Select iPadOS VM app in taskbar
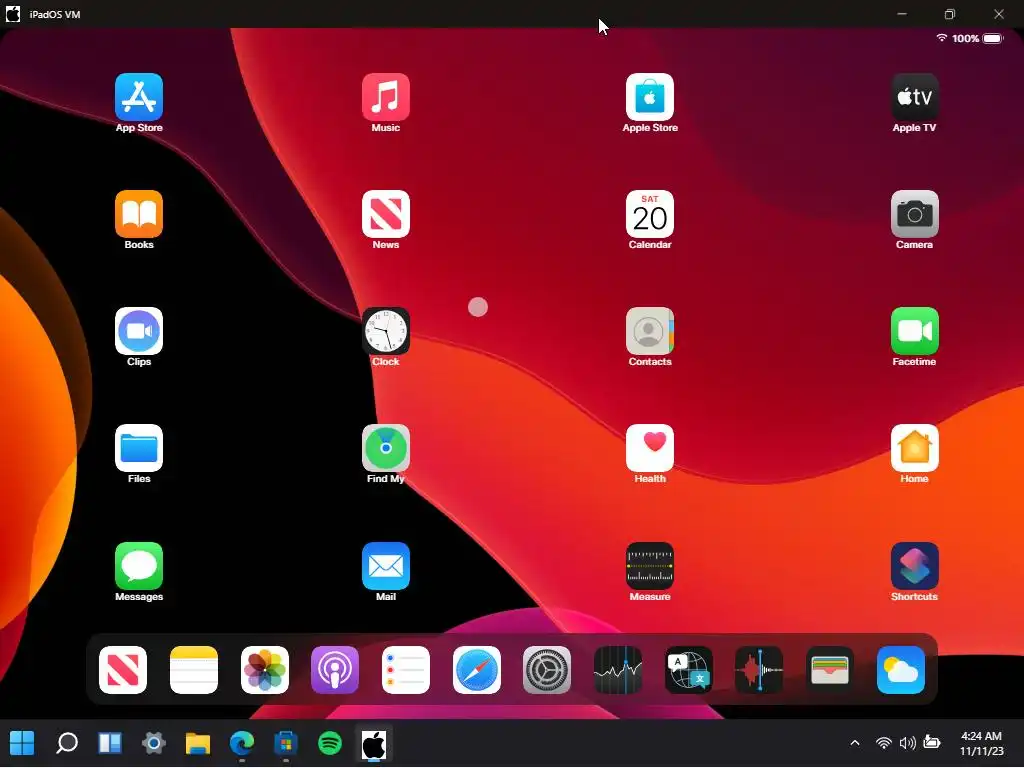This screenshot has height=768, width=1024. (374, 744)
